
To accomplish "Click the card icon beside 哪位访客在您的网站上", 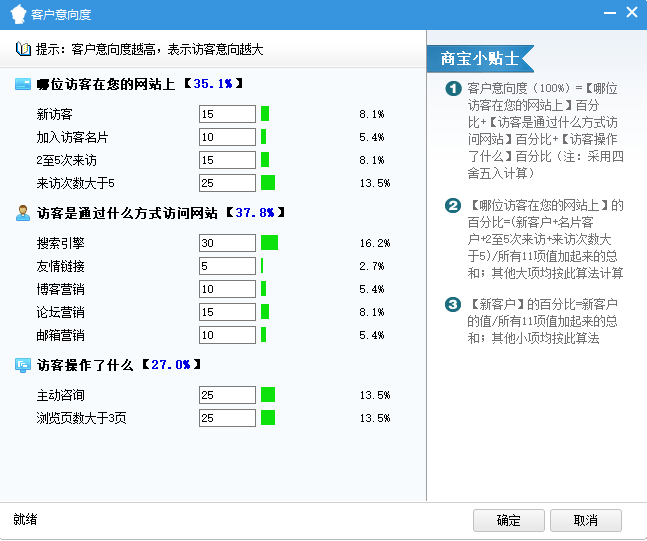I will (23, 84).
